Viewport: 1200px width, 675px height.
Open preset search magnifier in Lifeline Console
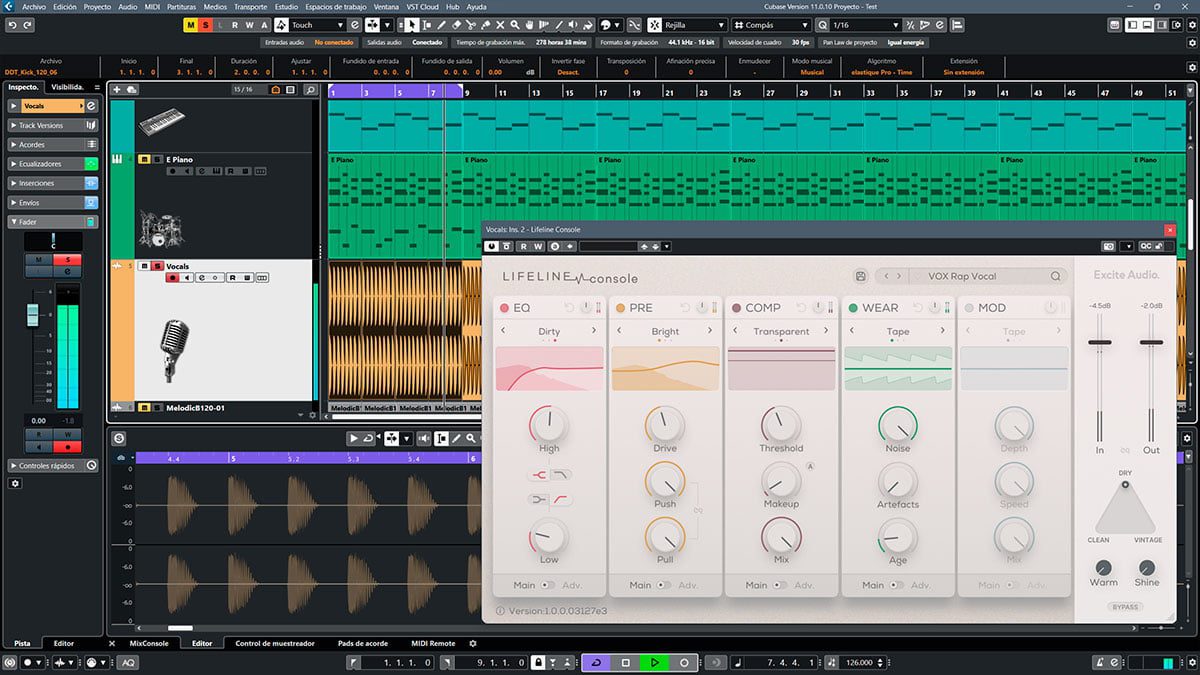pos(1055,276)
